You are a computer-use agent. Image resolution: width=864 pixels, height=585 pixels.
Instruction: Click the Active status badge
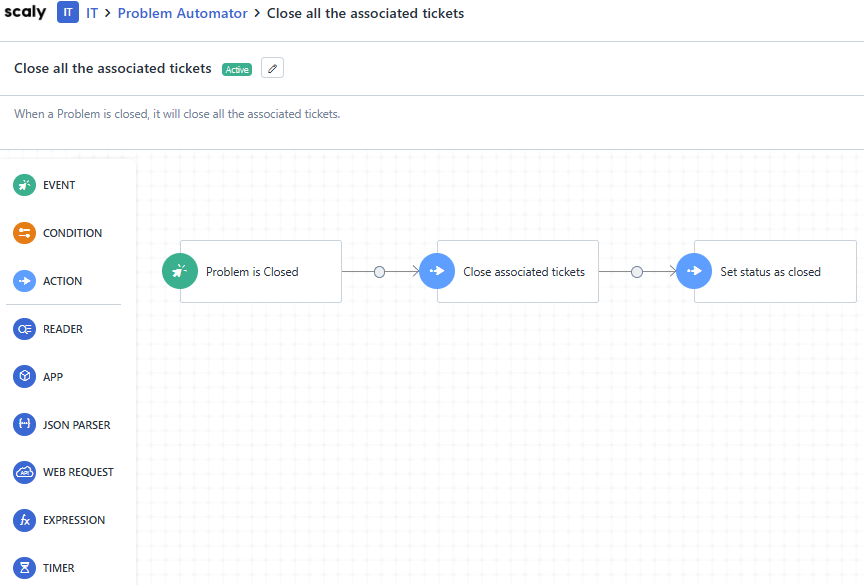click(x=237, y=69)
